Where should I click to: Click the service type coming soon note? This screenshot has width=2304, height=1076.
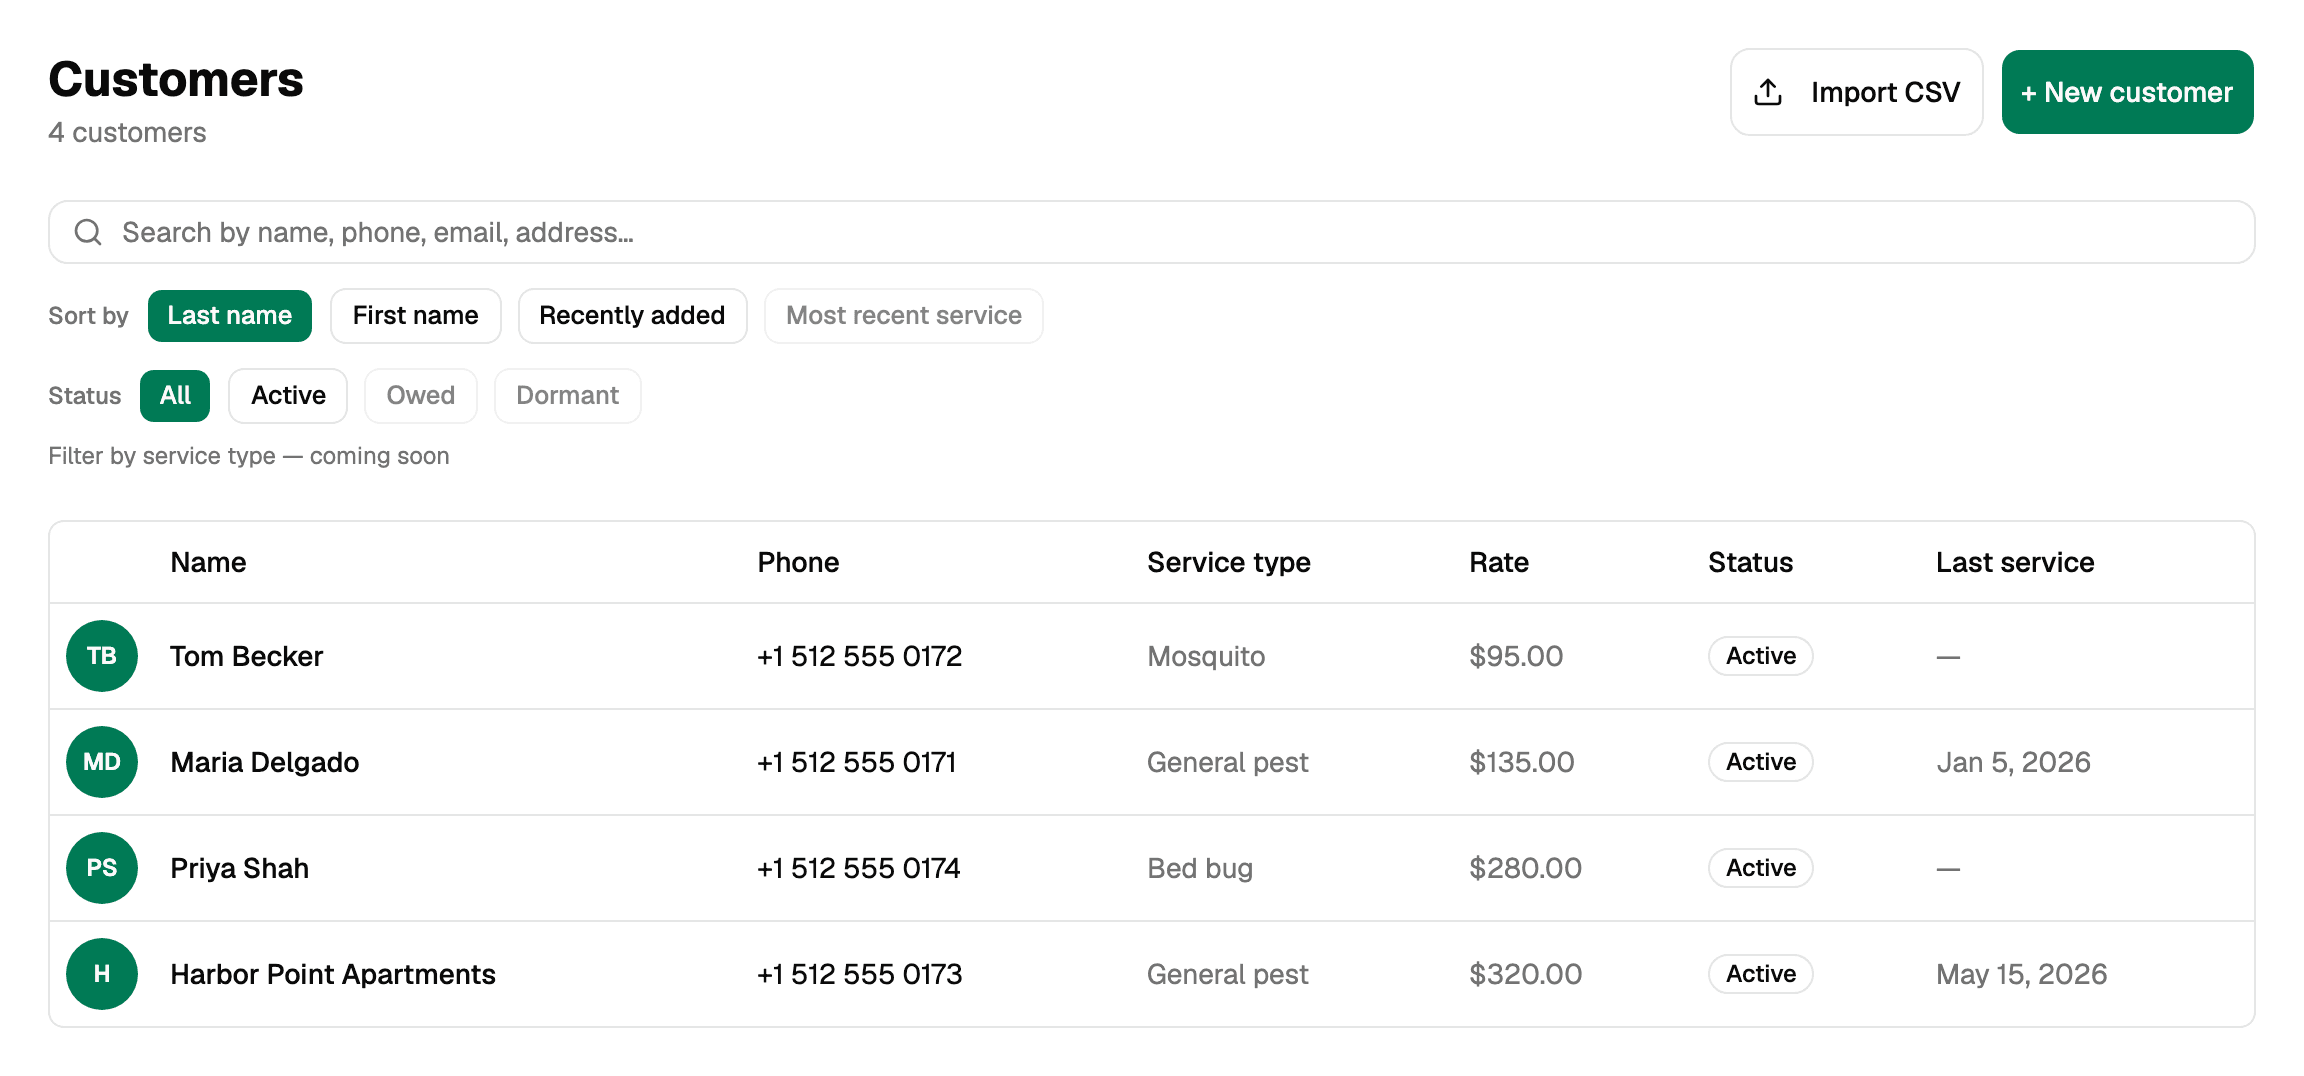point(249,456)
